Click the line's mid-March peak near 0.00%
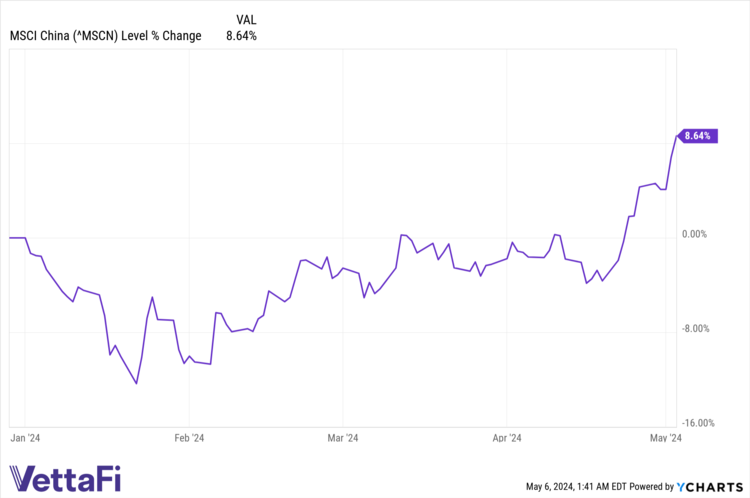 (x=402, y=235)
